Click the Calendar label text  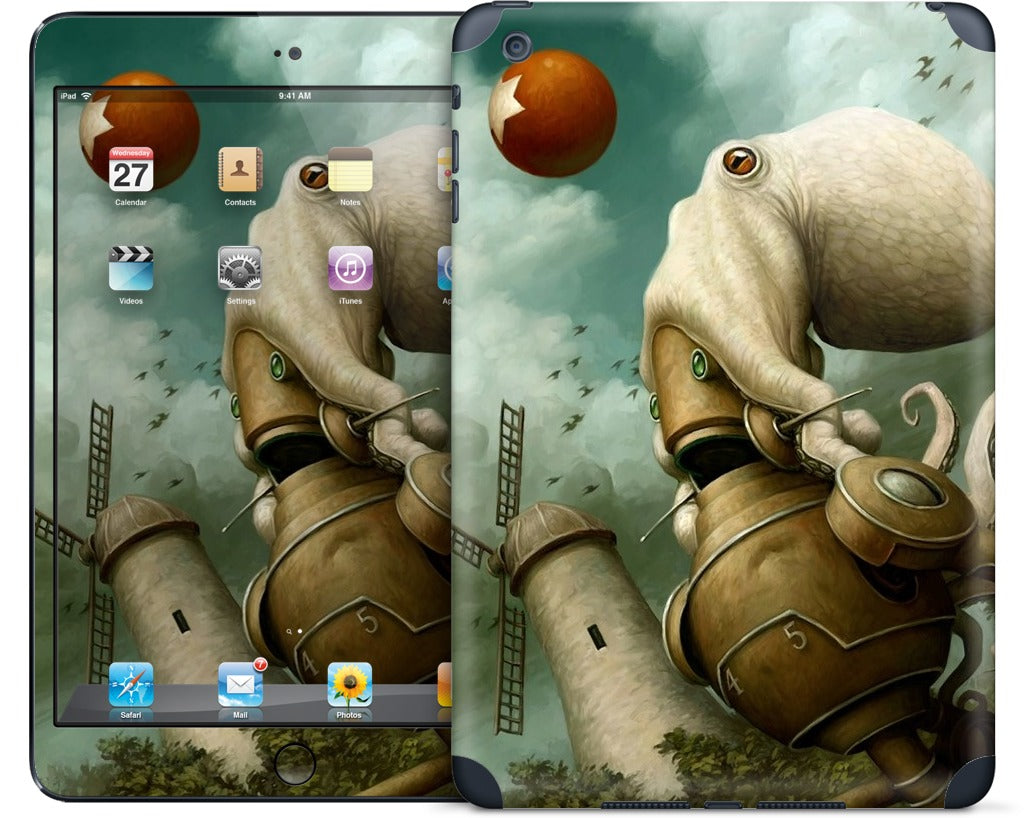131,202
